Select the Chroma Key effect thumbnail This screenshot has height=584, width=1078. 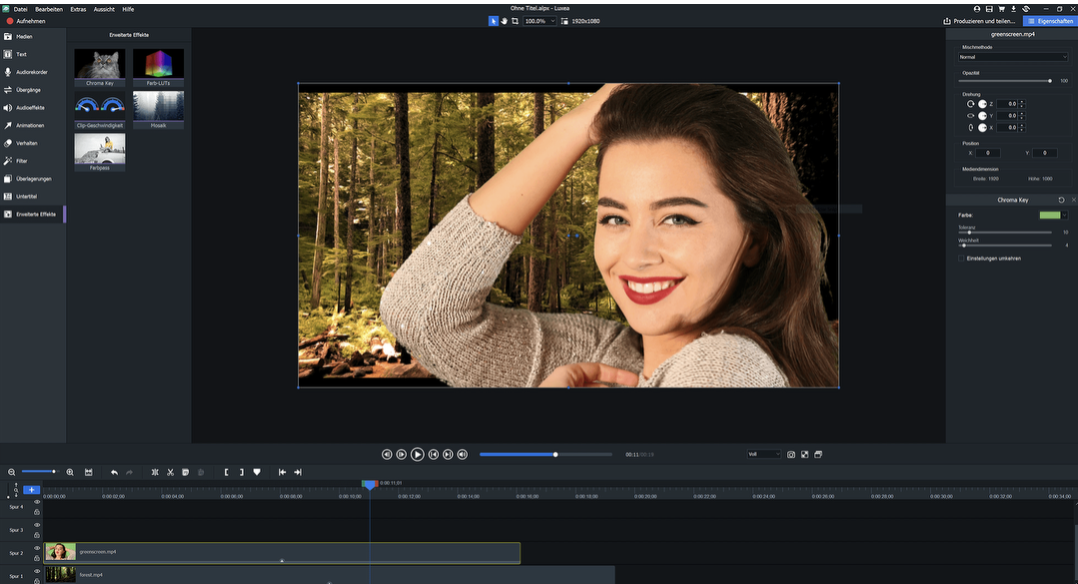[100, 64]
